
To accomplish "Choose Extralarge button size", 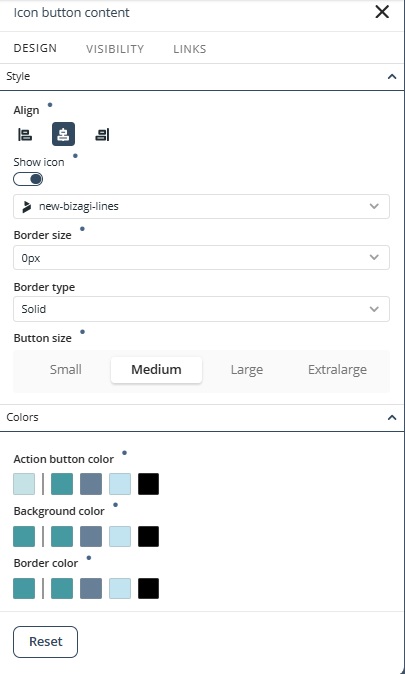I will click(338, 370).
